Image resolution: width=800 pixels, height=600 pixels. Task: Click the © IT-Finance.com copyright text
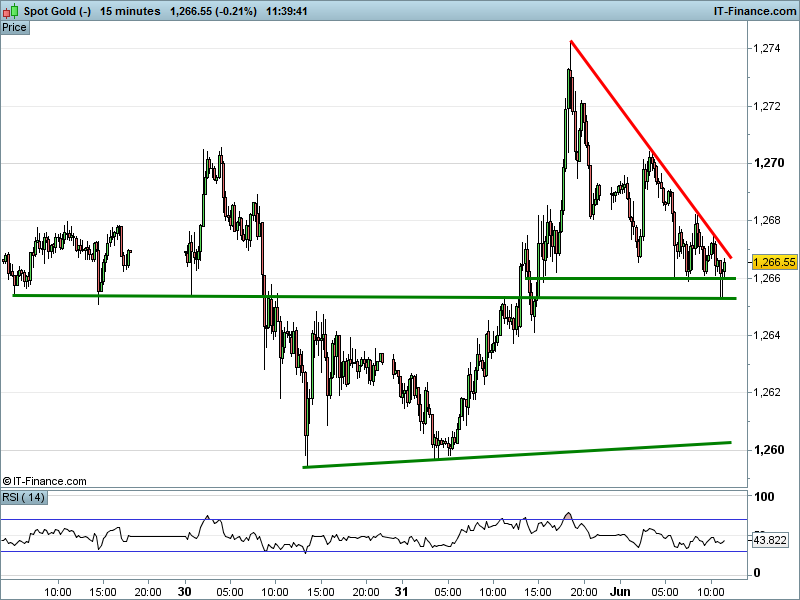[44, 481]
